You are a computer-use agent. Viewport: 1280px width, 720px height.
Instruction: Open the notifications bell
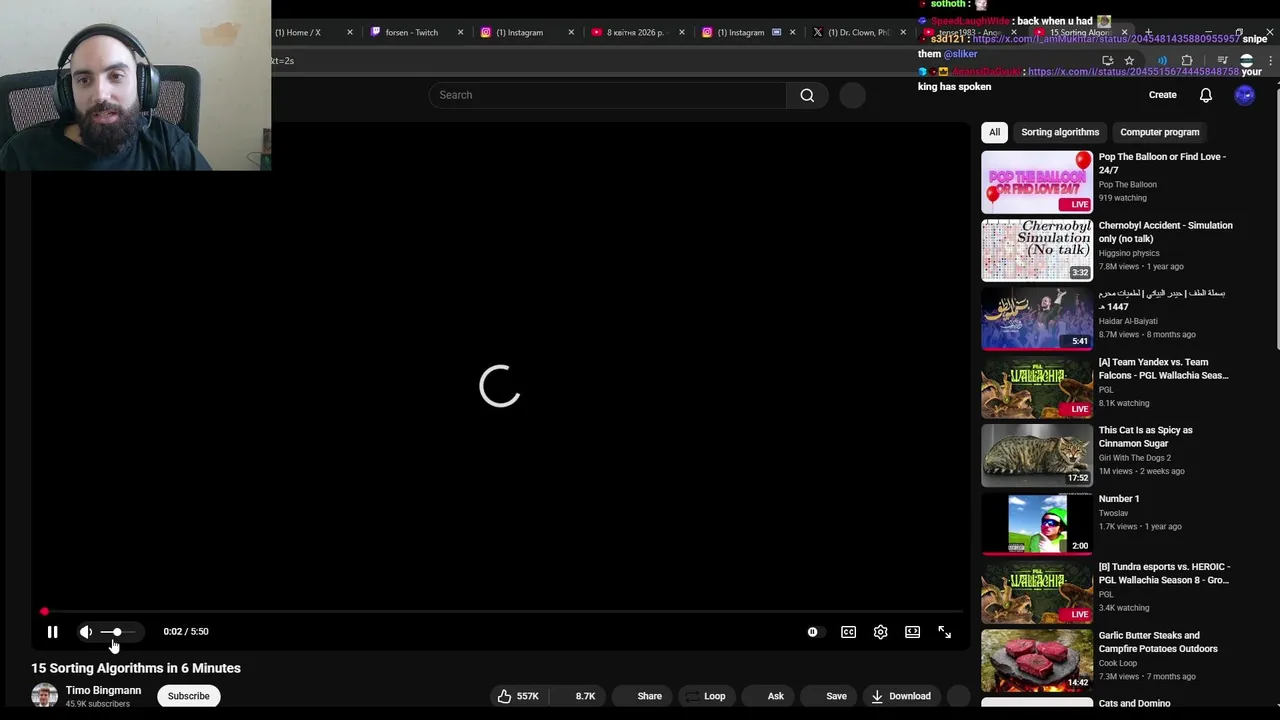click(1206, 95)
